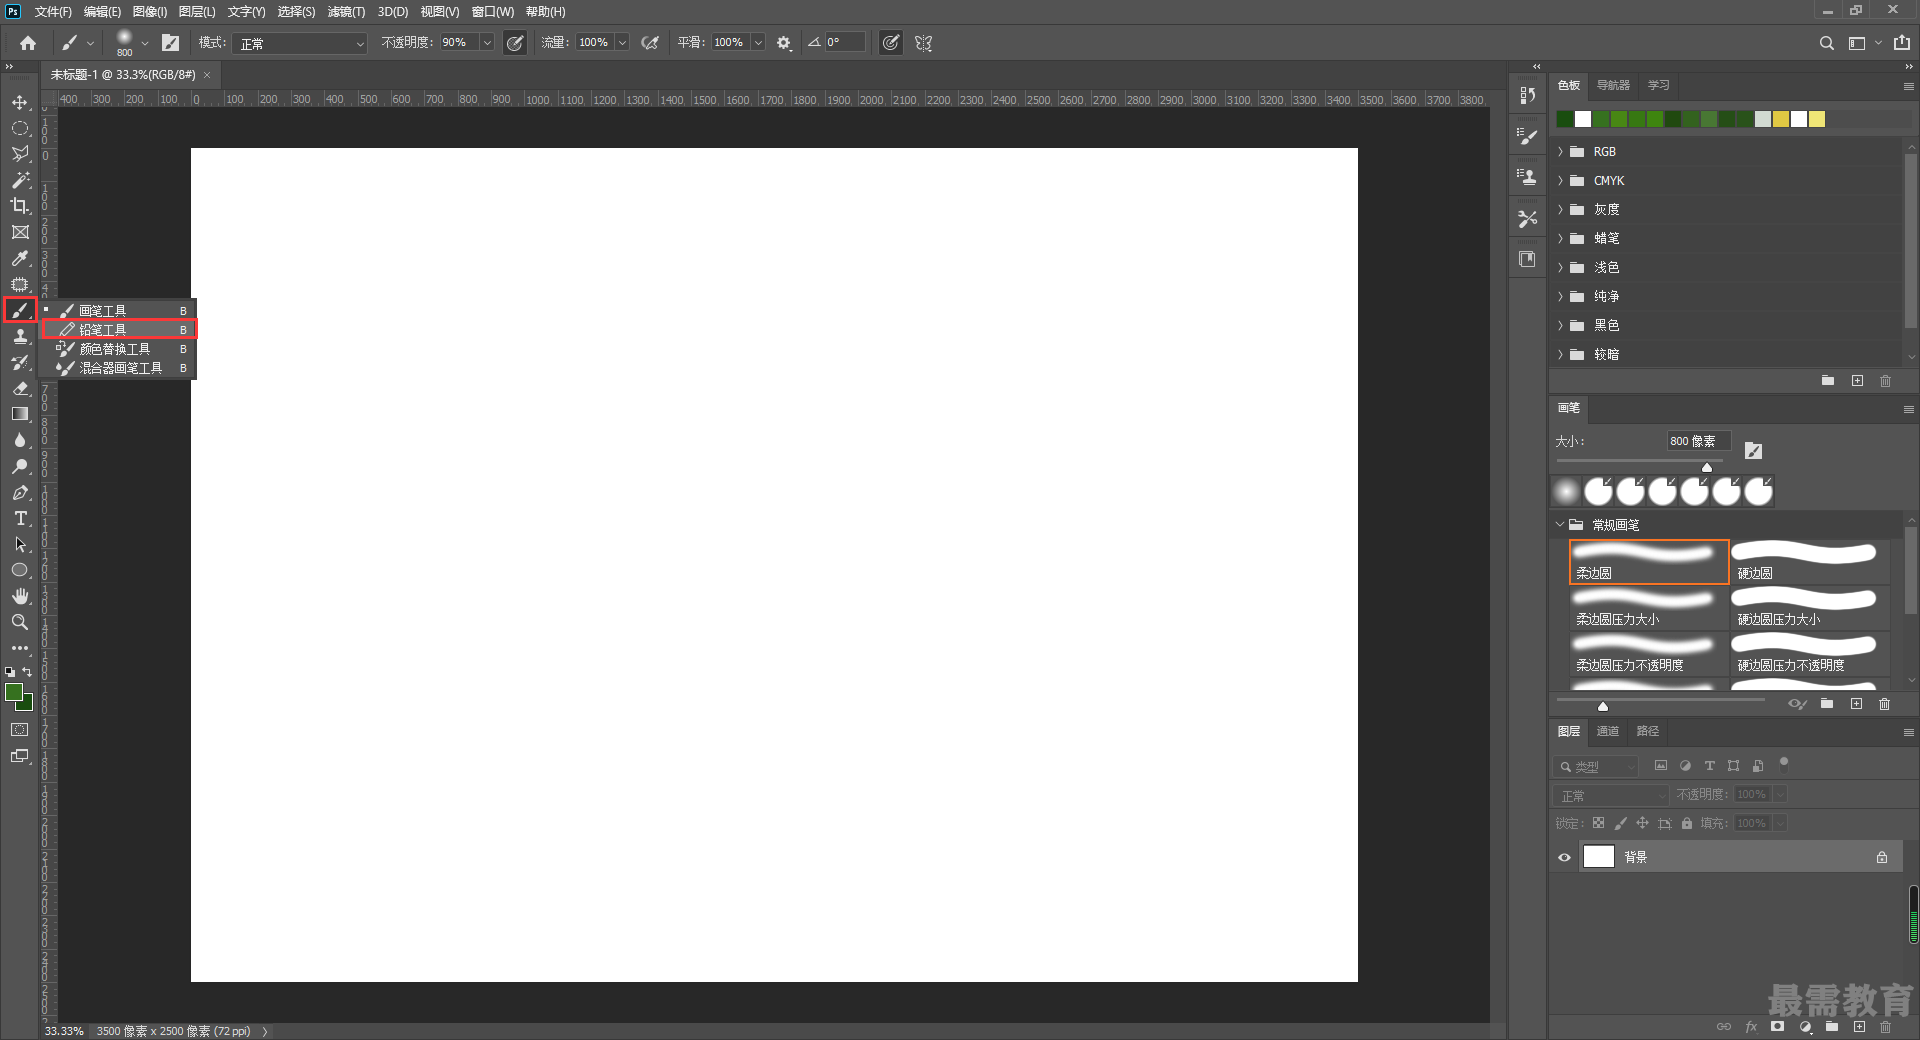The image size is (1920, 1040).
Task: Click the foreground green color swatch
Action: click(x=14, y=692)
